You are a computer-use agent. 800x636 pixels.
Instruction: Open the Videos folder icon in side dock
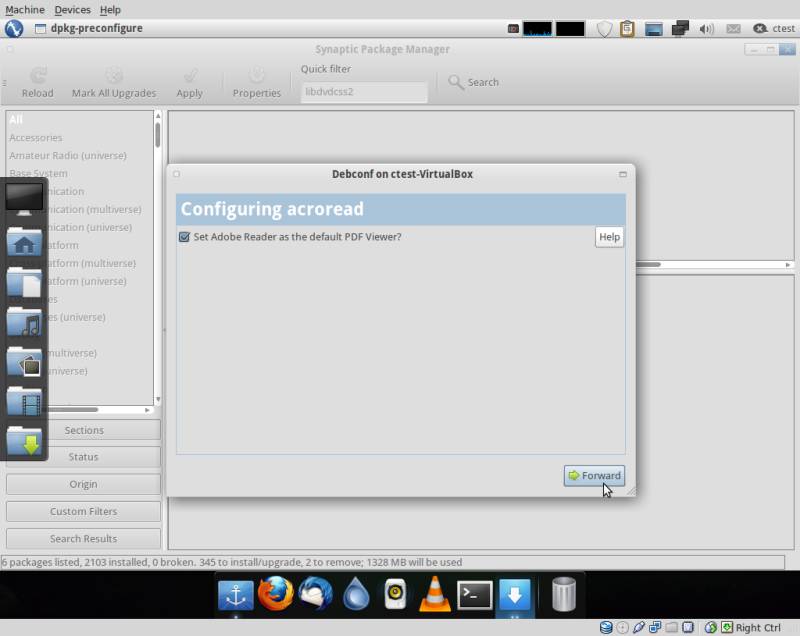point(24,401)
